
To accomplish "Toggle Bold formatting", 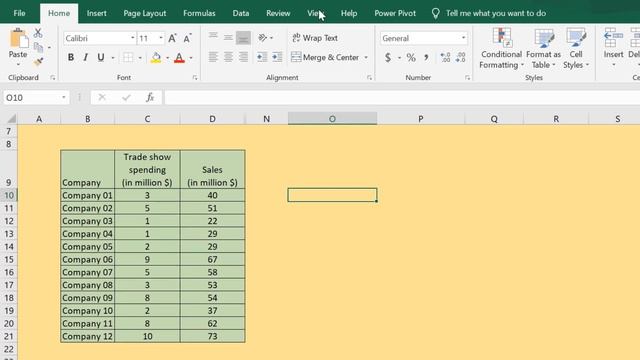I will [71, 58].
